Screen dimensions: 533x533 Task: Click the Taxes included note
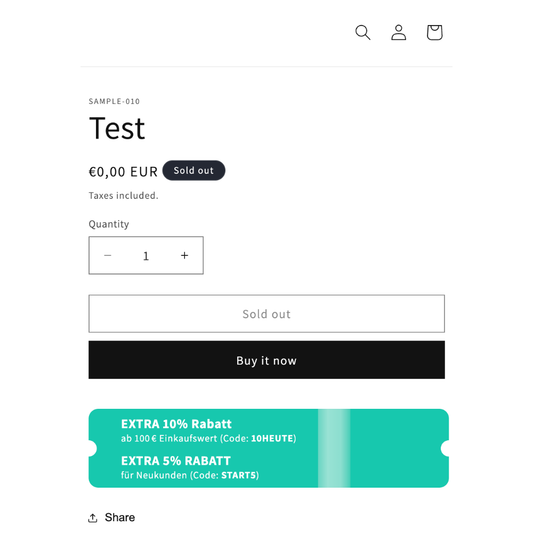point(123,195)
